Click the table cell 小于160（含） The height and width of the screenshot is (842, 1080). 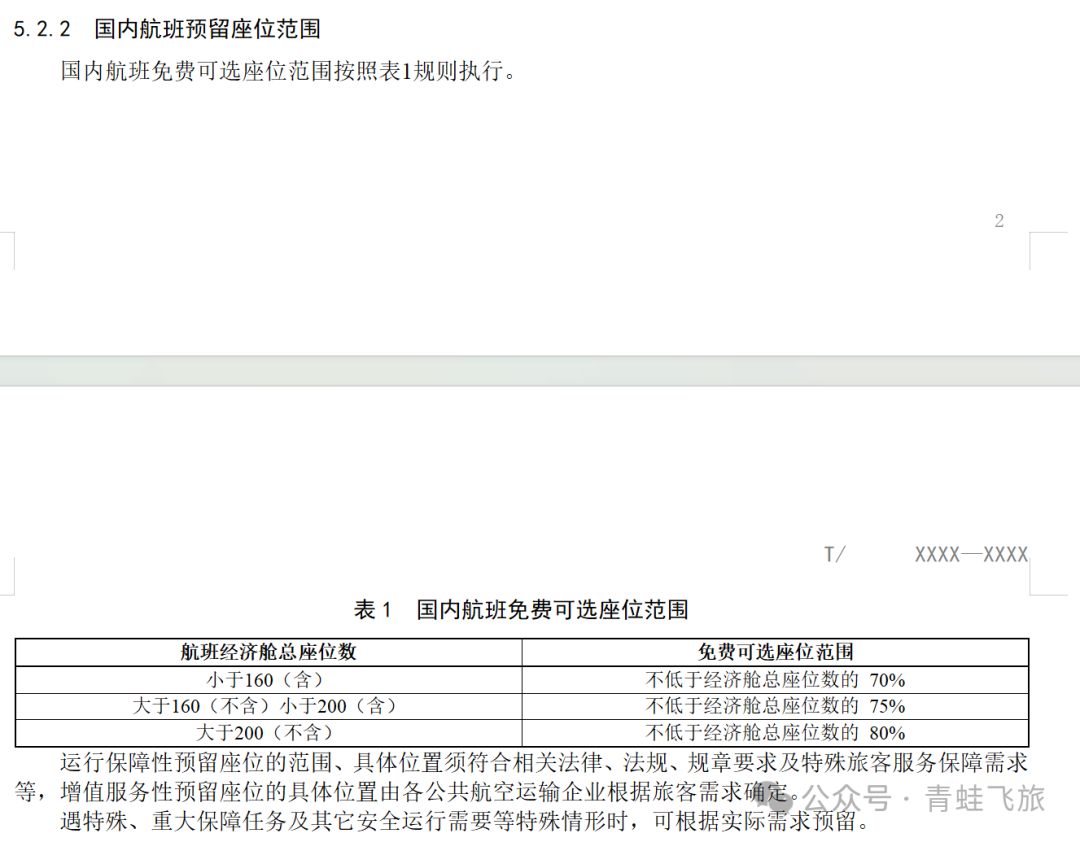(x=268, y=680)
